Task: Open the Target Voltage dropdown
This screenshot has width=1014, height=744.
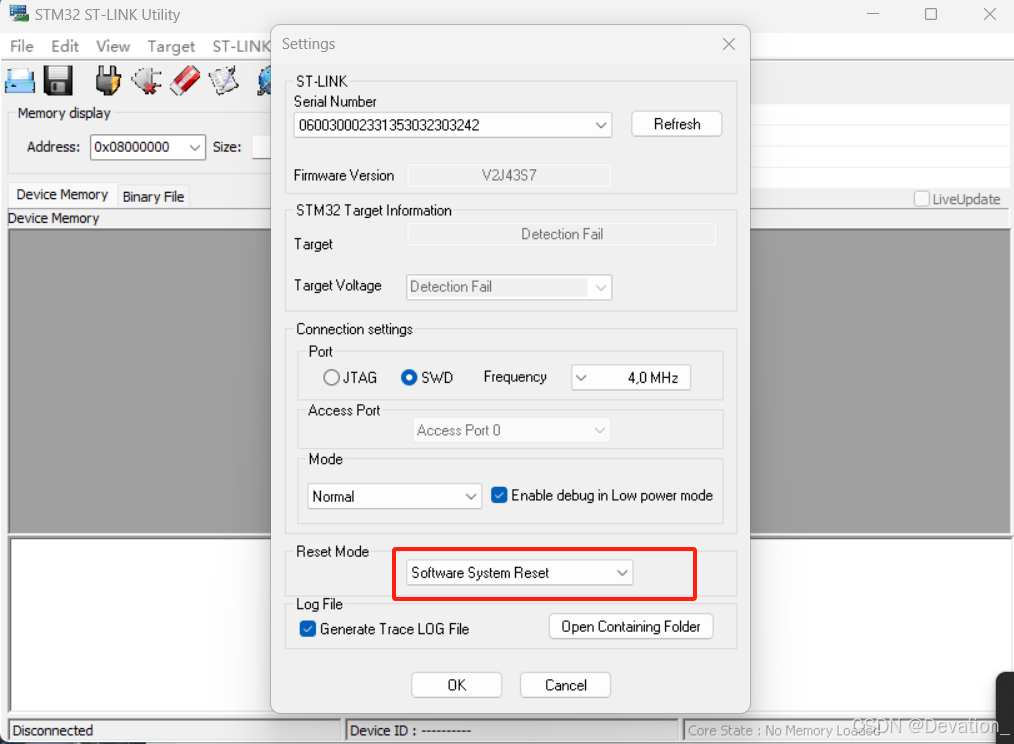Action: coord(509,287)
